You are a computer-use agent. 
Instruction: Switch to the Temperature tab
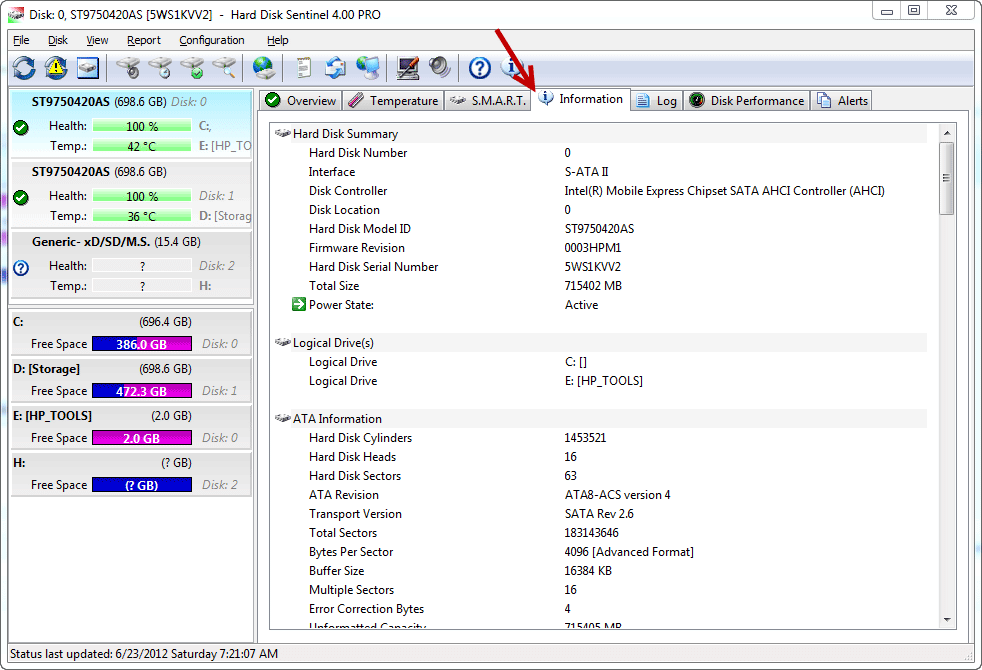pos(393,101)
